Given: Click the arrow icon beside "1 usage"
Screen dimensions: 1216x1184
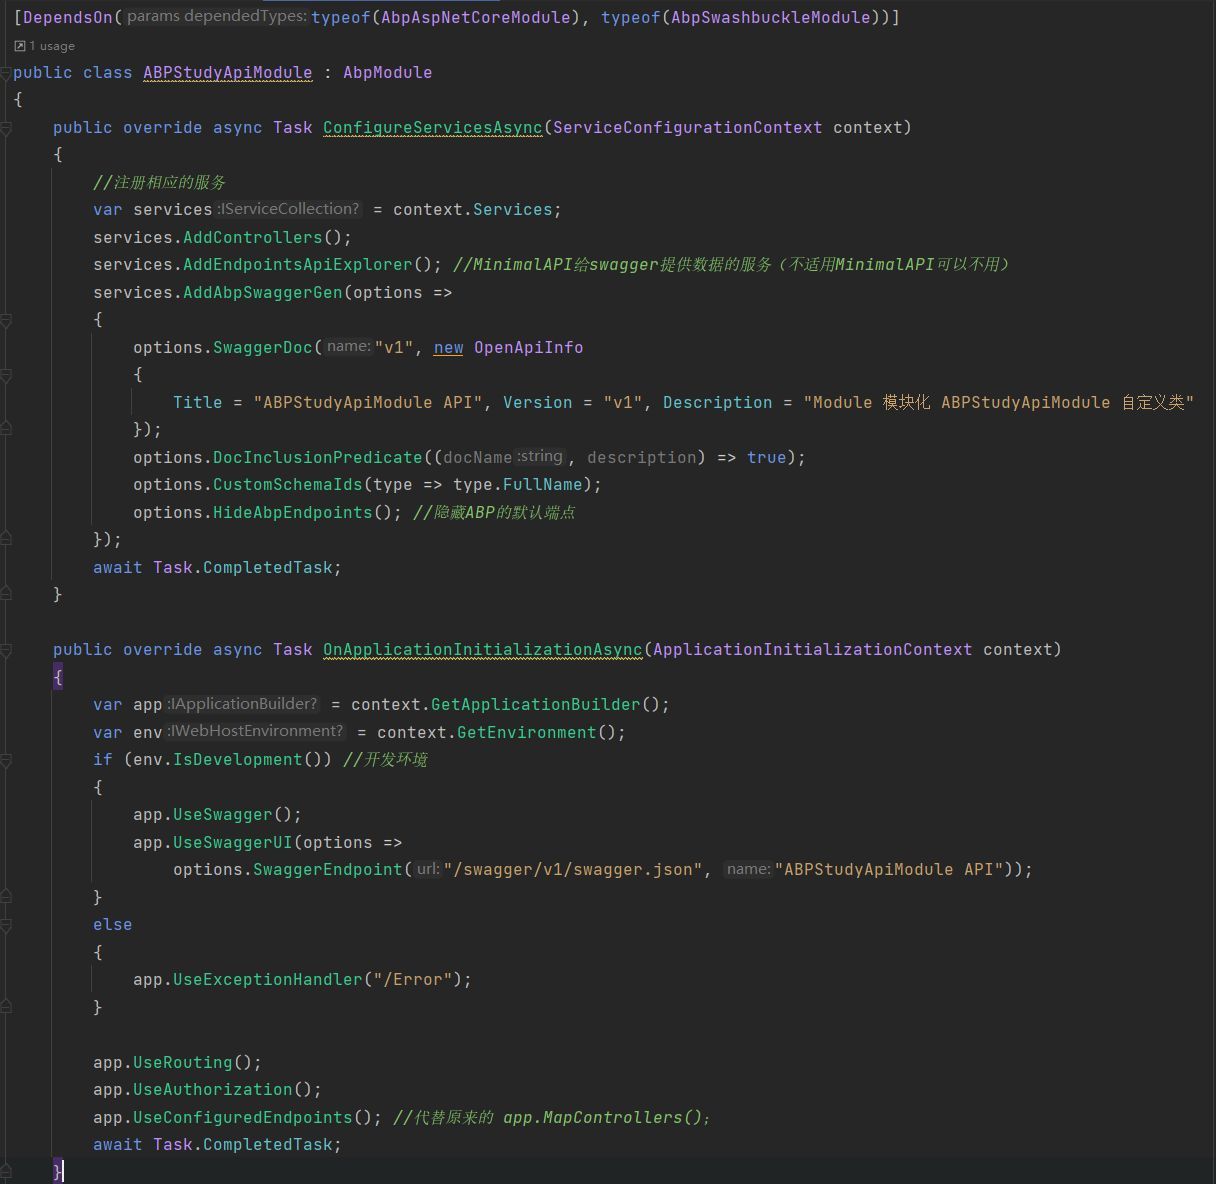Looking at the screenshot, I should point(22,45).
